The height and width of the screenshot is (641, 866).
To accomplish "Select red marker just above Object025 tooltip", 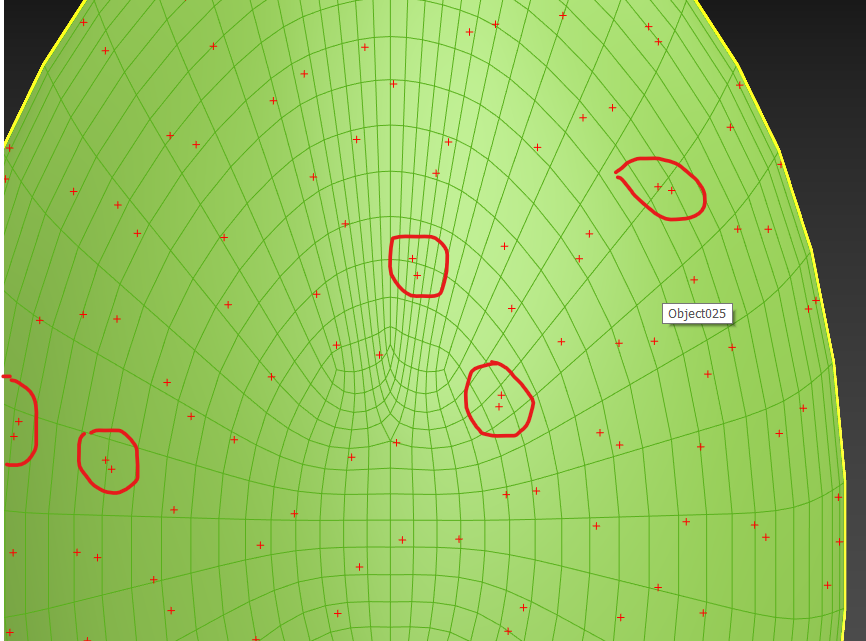I will [x=694, y=280].
